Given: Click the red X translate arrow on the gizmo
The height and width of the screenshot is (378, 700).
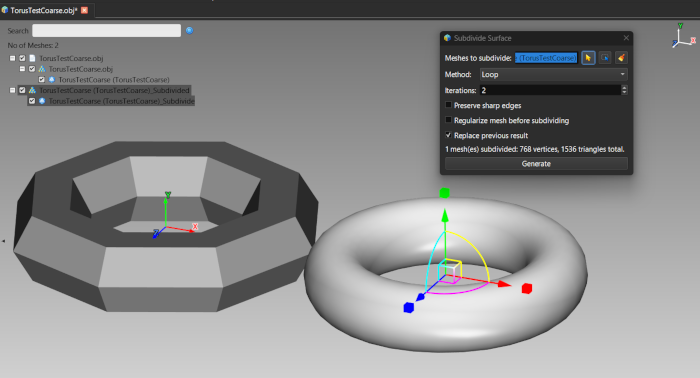Looking at the screenshot, I should [x=504, y=284].
